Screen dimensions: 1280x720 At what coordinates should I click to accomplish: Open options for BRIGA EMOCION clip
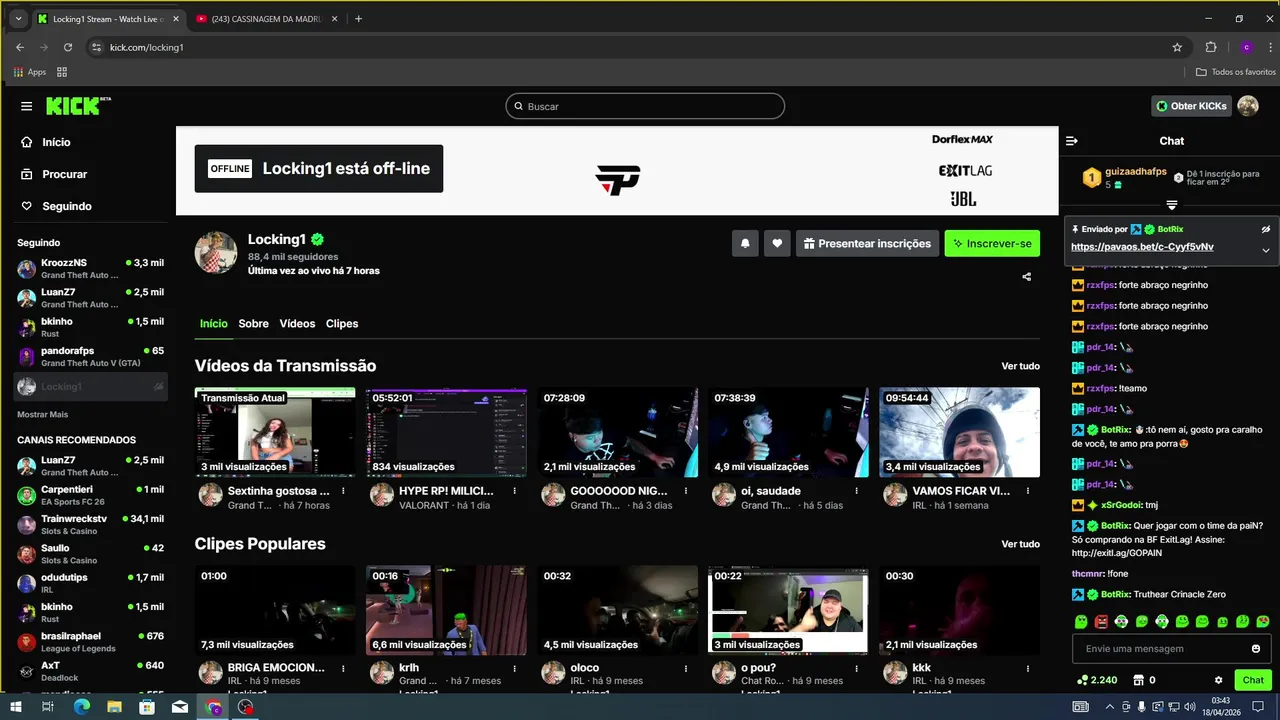coord(344,667)
